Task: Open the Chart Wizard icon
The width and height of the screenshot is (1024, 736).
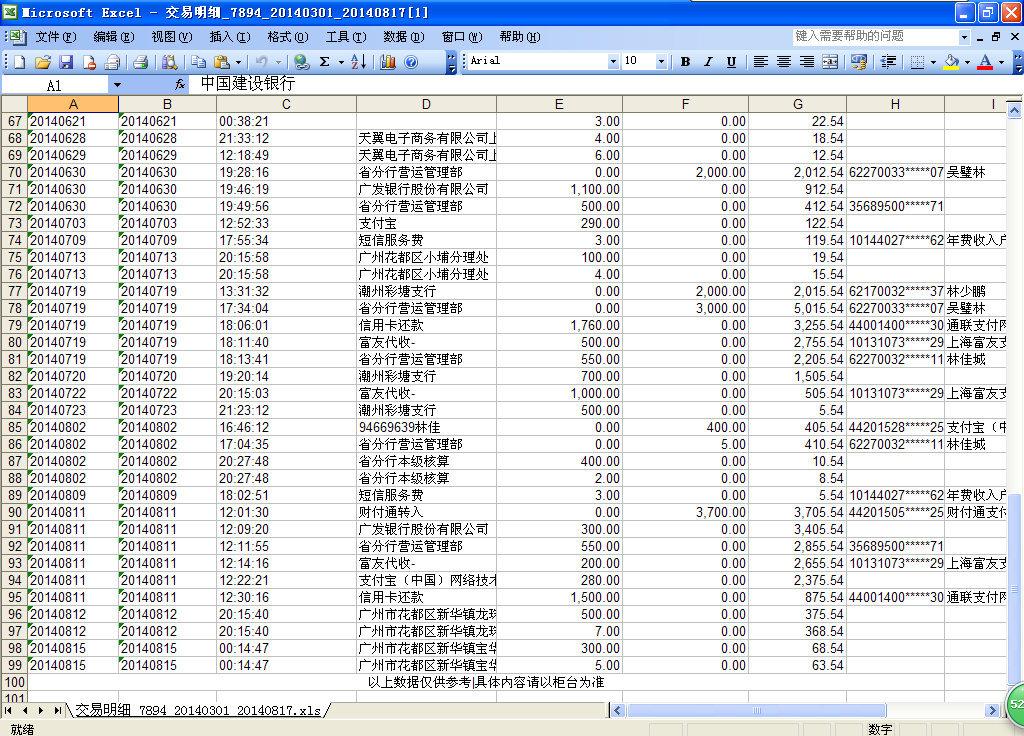Action: pos(388,62)
